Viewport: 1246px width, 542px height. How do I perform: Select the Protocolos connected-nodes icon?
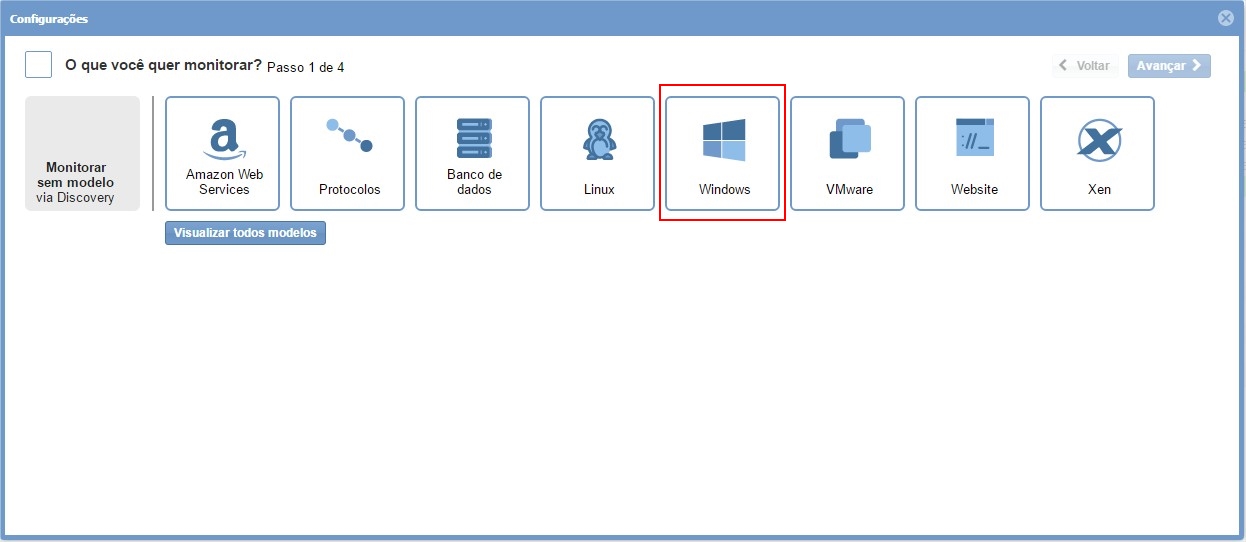coord(349,135)
